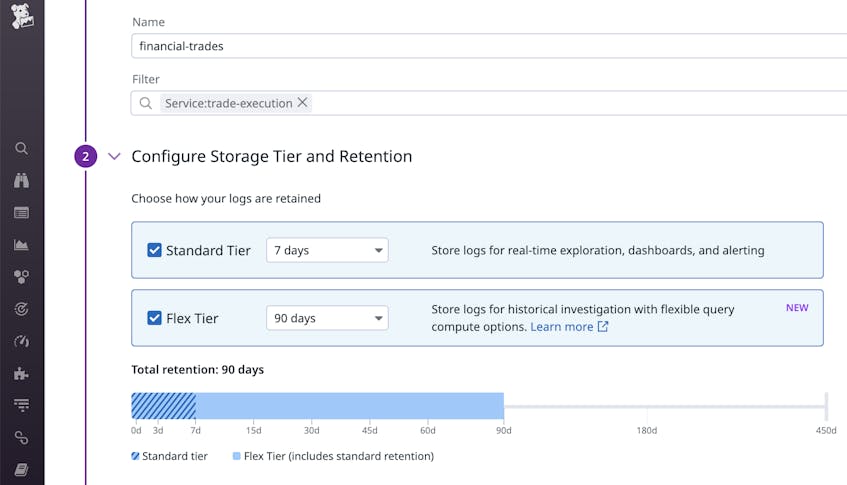The image size is (847, 485).
Task: Open the metrics area-chart icon
Action: tap(21, 245)
